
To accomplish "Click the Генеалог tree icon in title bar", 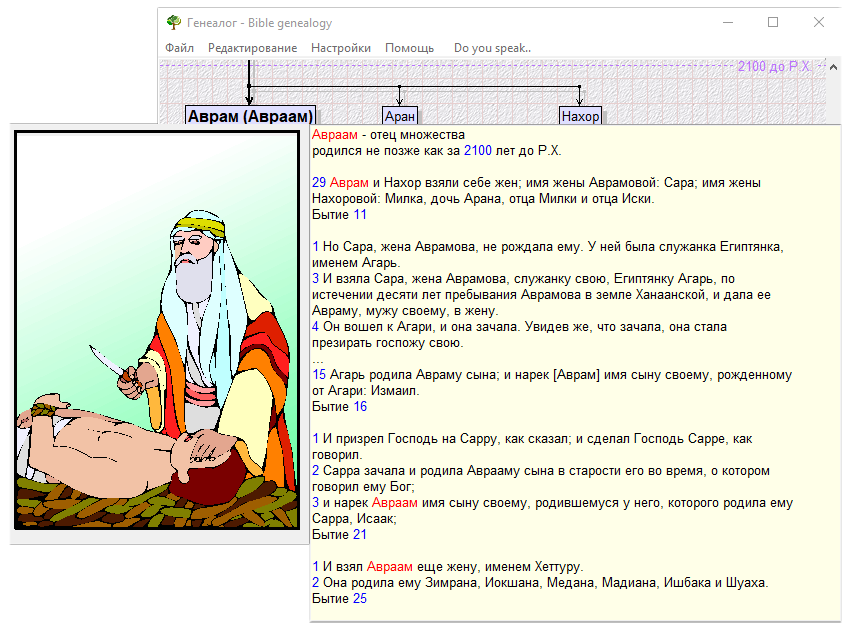I will point(174,22).
